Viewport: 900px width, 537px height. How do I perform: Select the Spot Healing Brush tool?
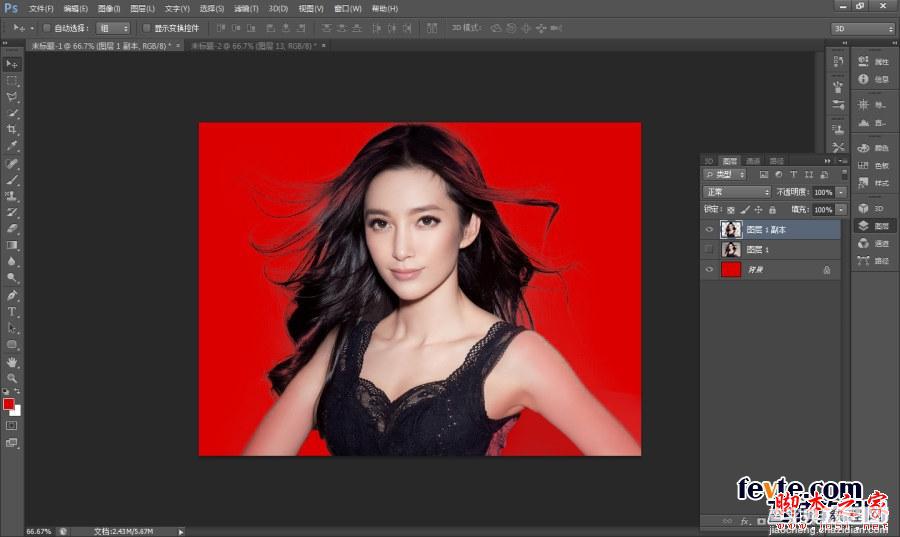pyautogui.click(x=11, y=164)
